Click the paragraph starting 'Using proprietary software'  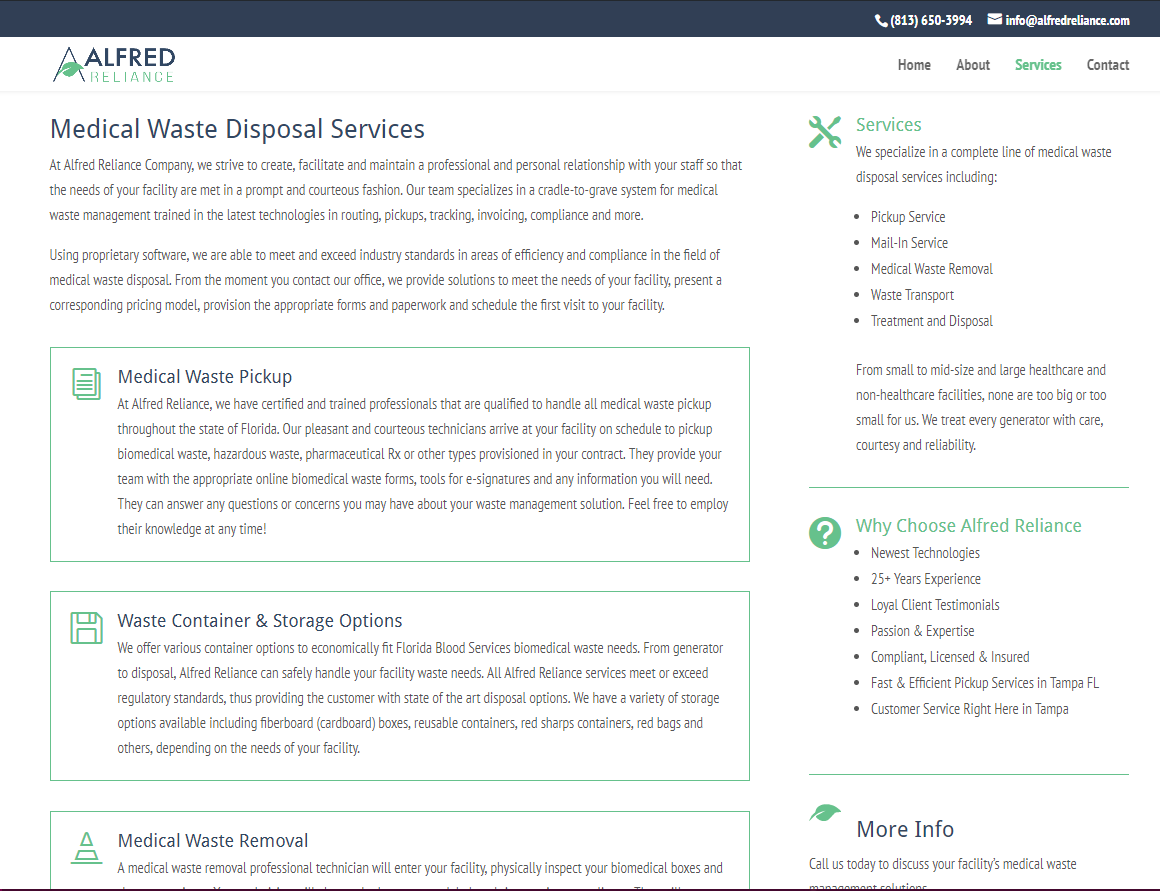click(385, 280)
